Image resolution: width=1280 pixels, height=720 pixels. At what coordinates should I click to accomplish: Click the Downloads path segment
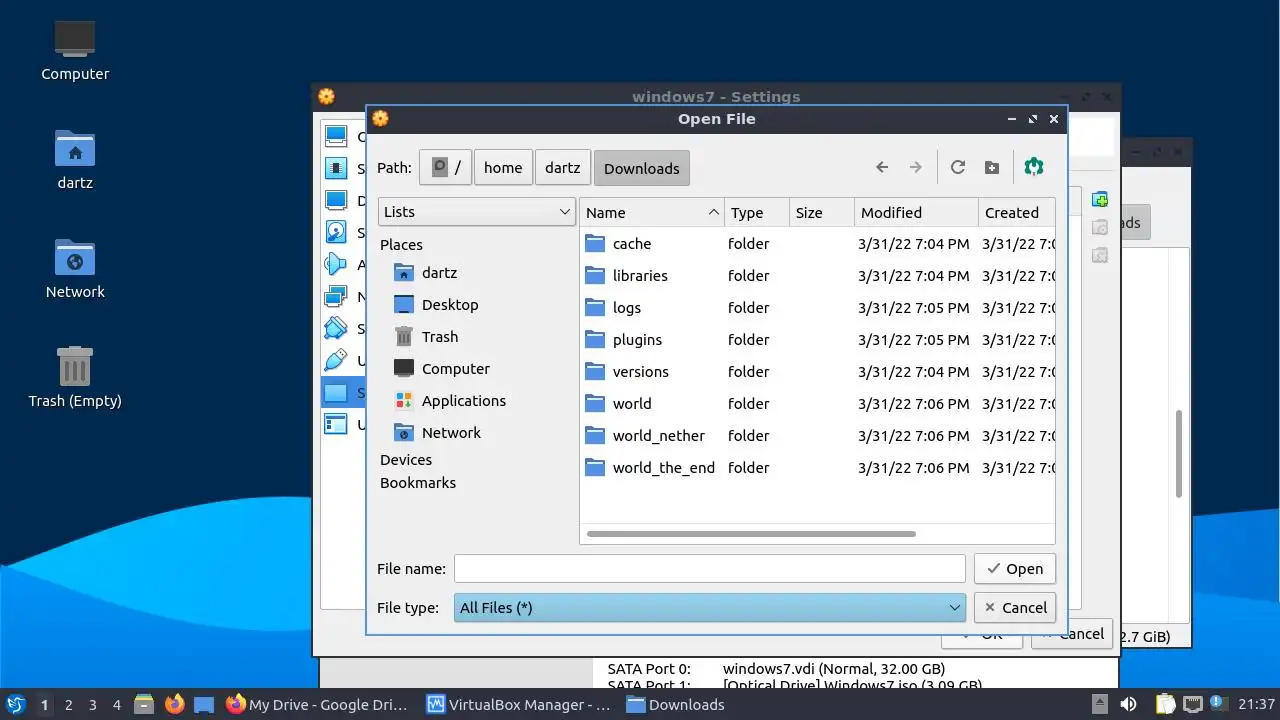click(641, 168)
